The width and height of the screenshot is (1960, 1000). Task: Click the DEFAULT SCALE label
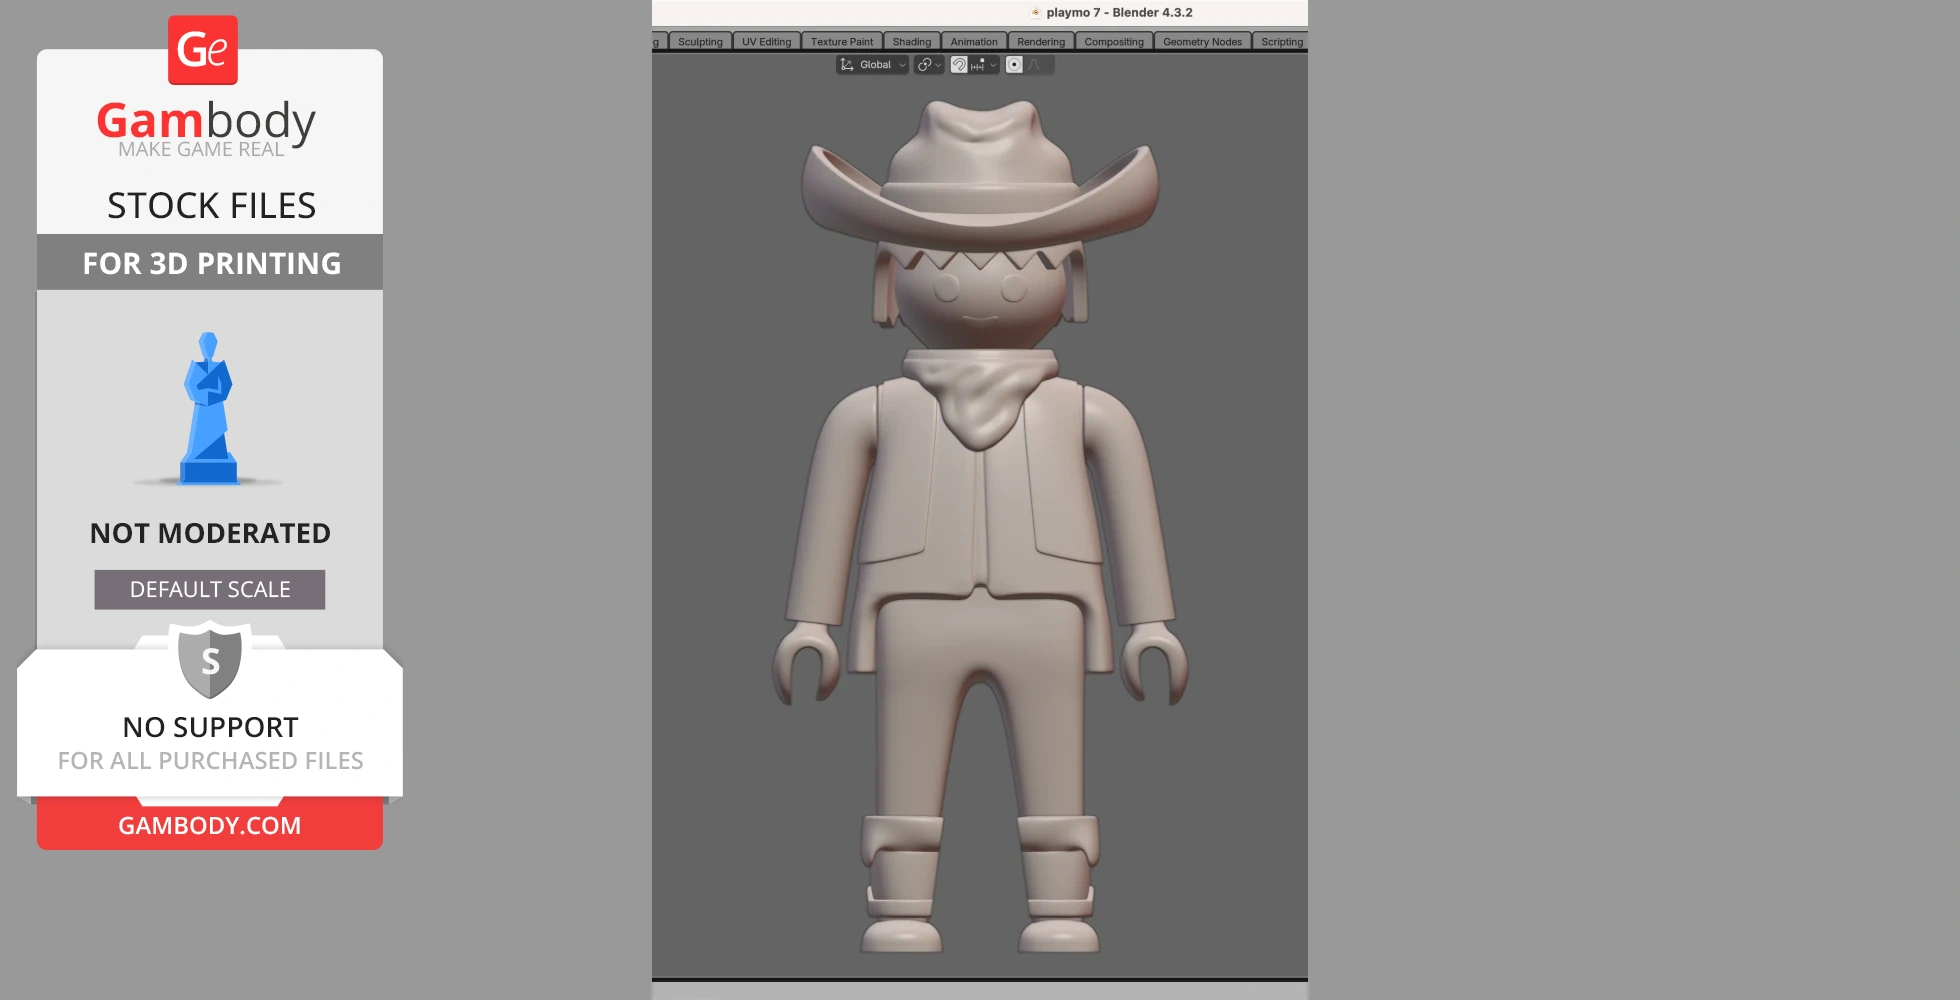(x=209, y=589)
